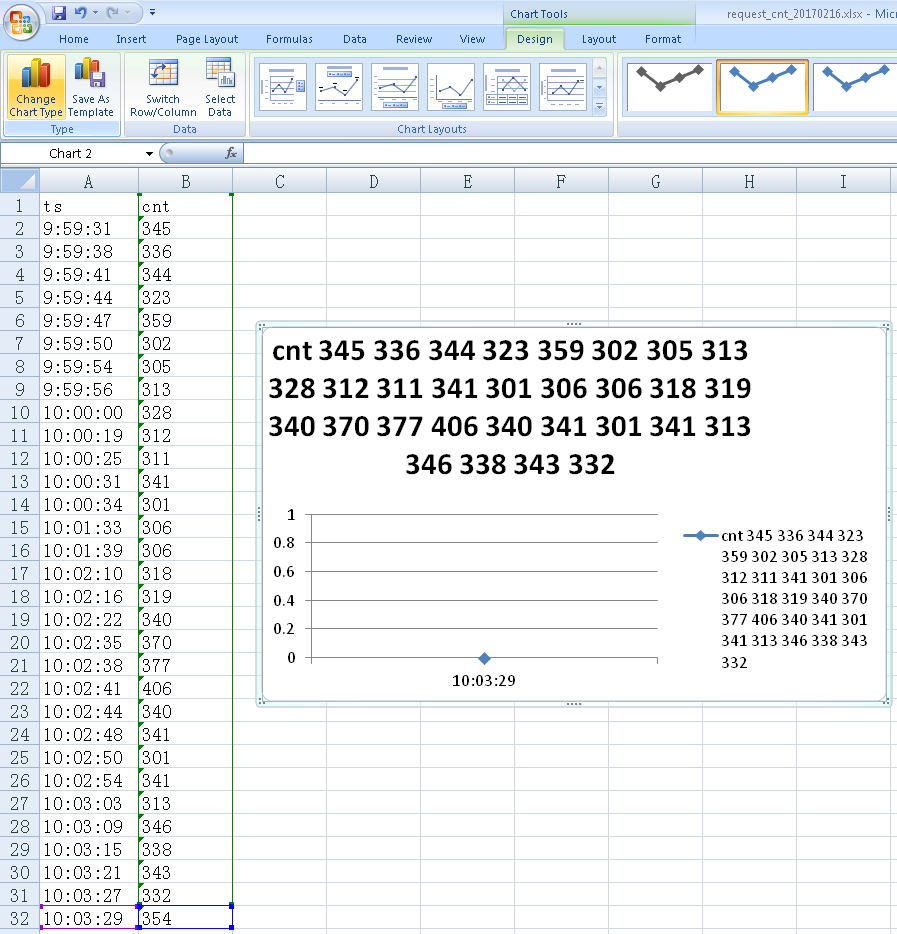Expand the Chart Layouts gallery

click(600, 107)
